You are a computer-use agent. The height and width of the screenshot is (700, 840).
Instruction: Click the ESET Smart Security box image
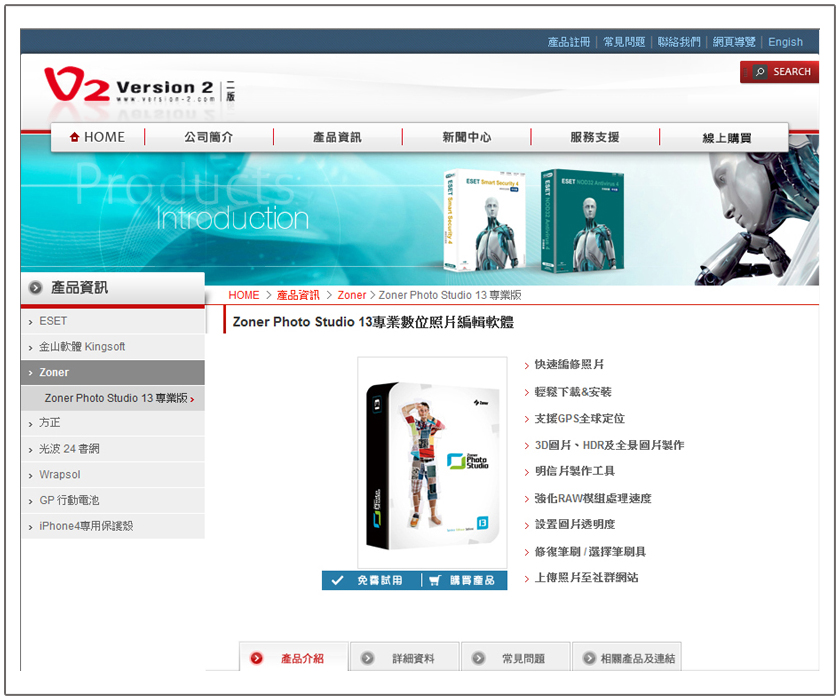coord(483,220)
